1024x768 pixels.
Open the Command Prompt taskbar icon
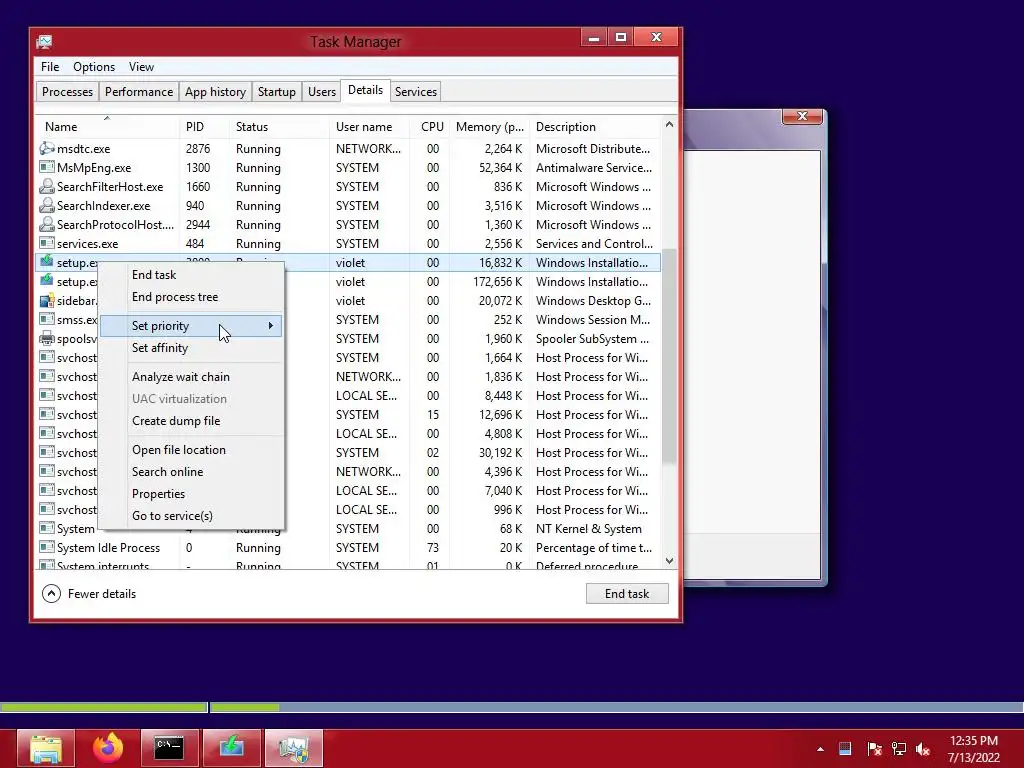point(169,748)
